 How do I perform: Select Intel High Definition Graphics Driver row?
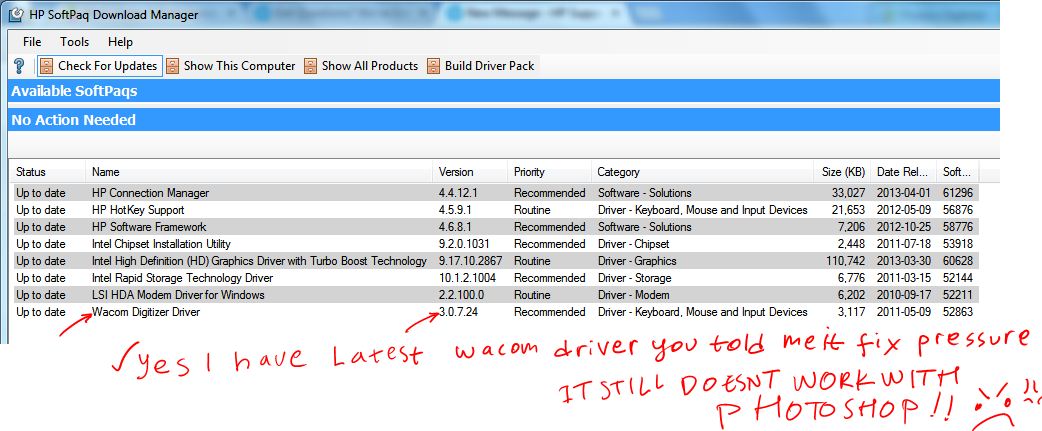pyautogui.click(x=494, y=261)
